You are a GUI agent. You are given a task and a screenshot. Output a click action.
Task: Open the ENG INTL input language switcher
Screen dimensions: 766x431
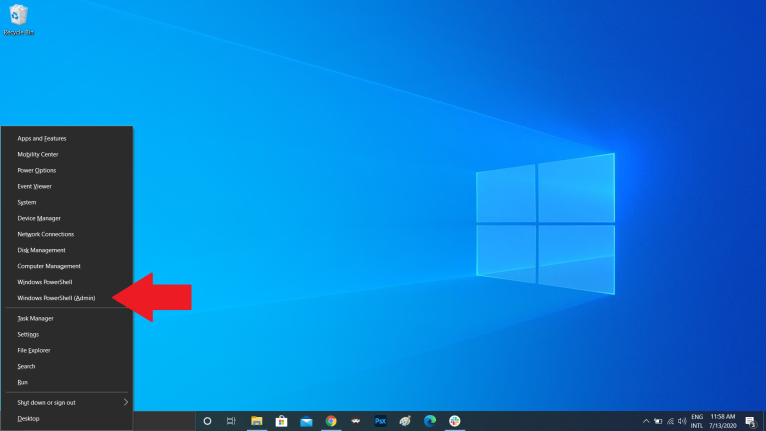tap(697, 421)
